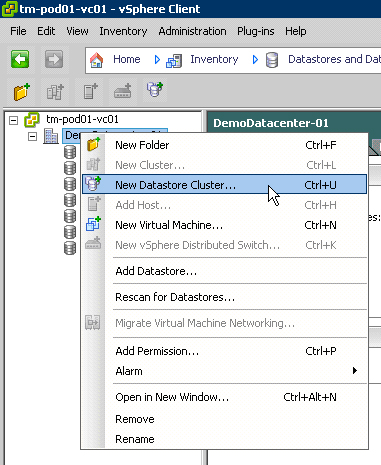Click the tm-pod01-vc01 vCenter icon in tree
The image size is (381, 465).
[x=32, y=120]
